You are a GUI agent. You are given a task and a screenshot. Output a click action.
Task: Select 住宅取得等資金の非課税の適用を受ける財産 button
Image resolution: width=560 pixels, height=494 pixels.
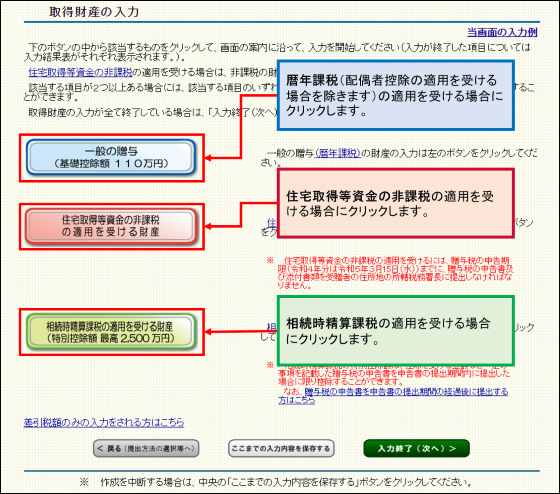click(x=111, y=226)
